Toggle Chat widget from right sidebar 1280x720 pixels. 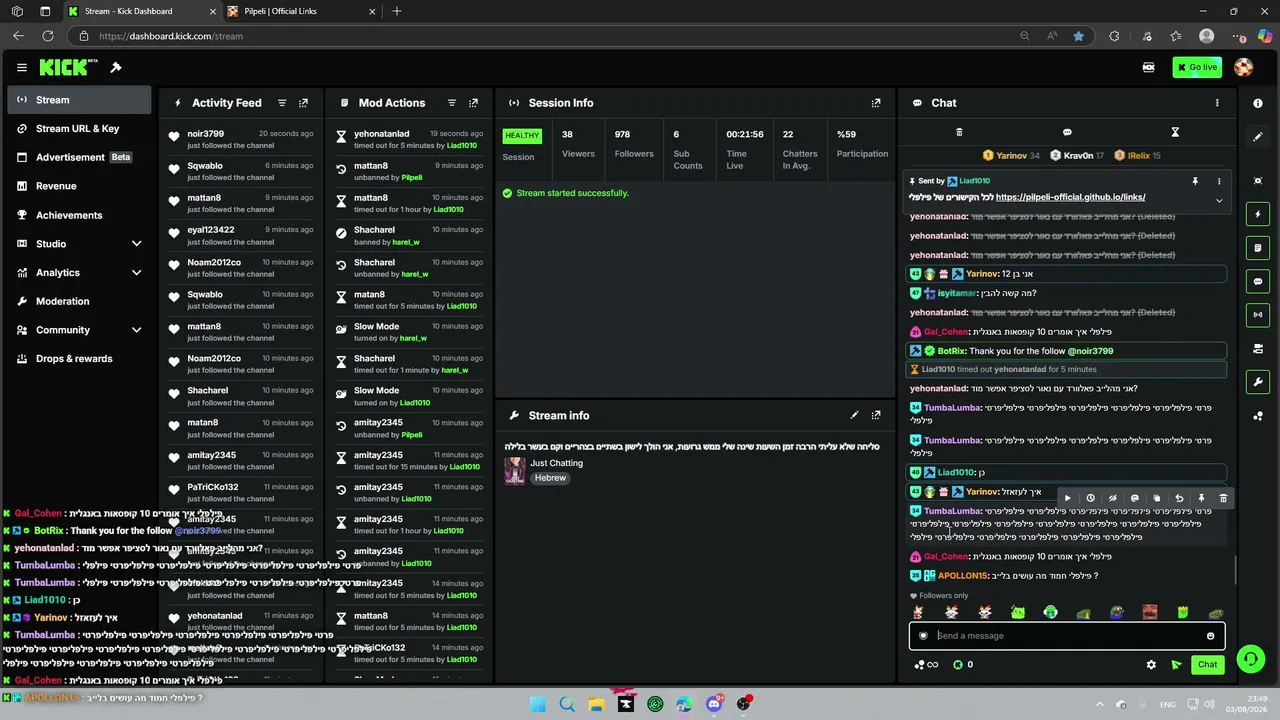pos(1258,282)
